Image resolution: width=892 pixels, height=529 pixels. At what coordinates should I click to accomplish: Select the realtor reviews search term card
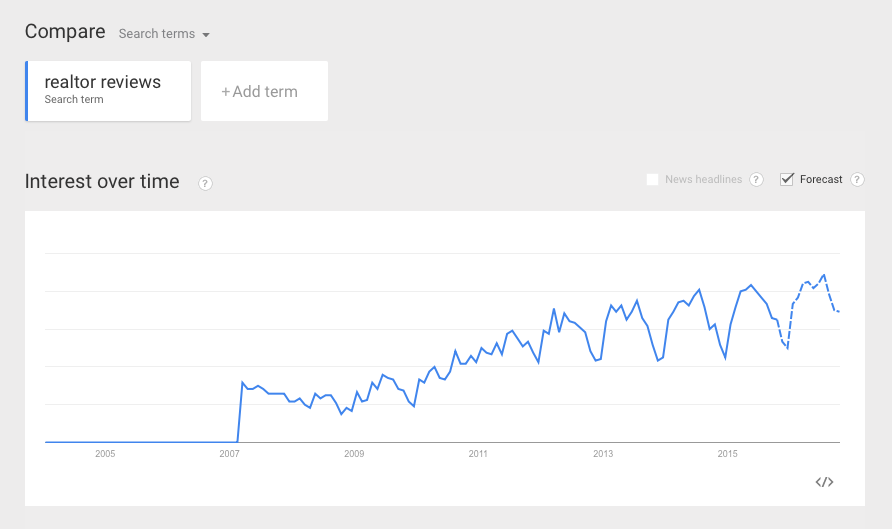click(108, 91)
